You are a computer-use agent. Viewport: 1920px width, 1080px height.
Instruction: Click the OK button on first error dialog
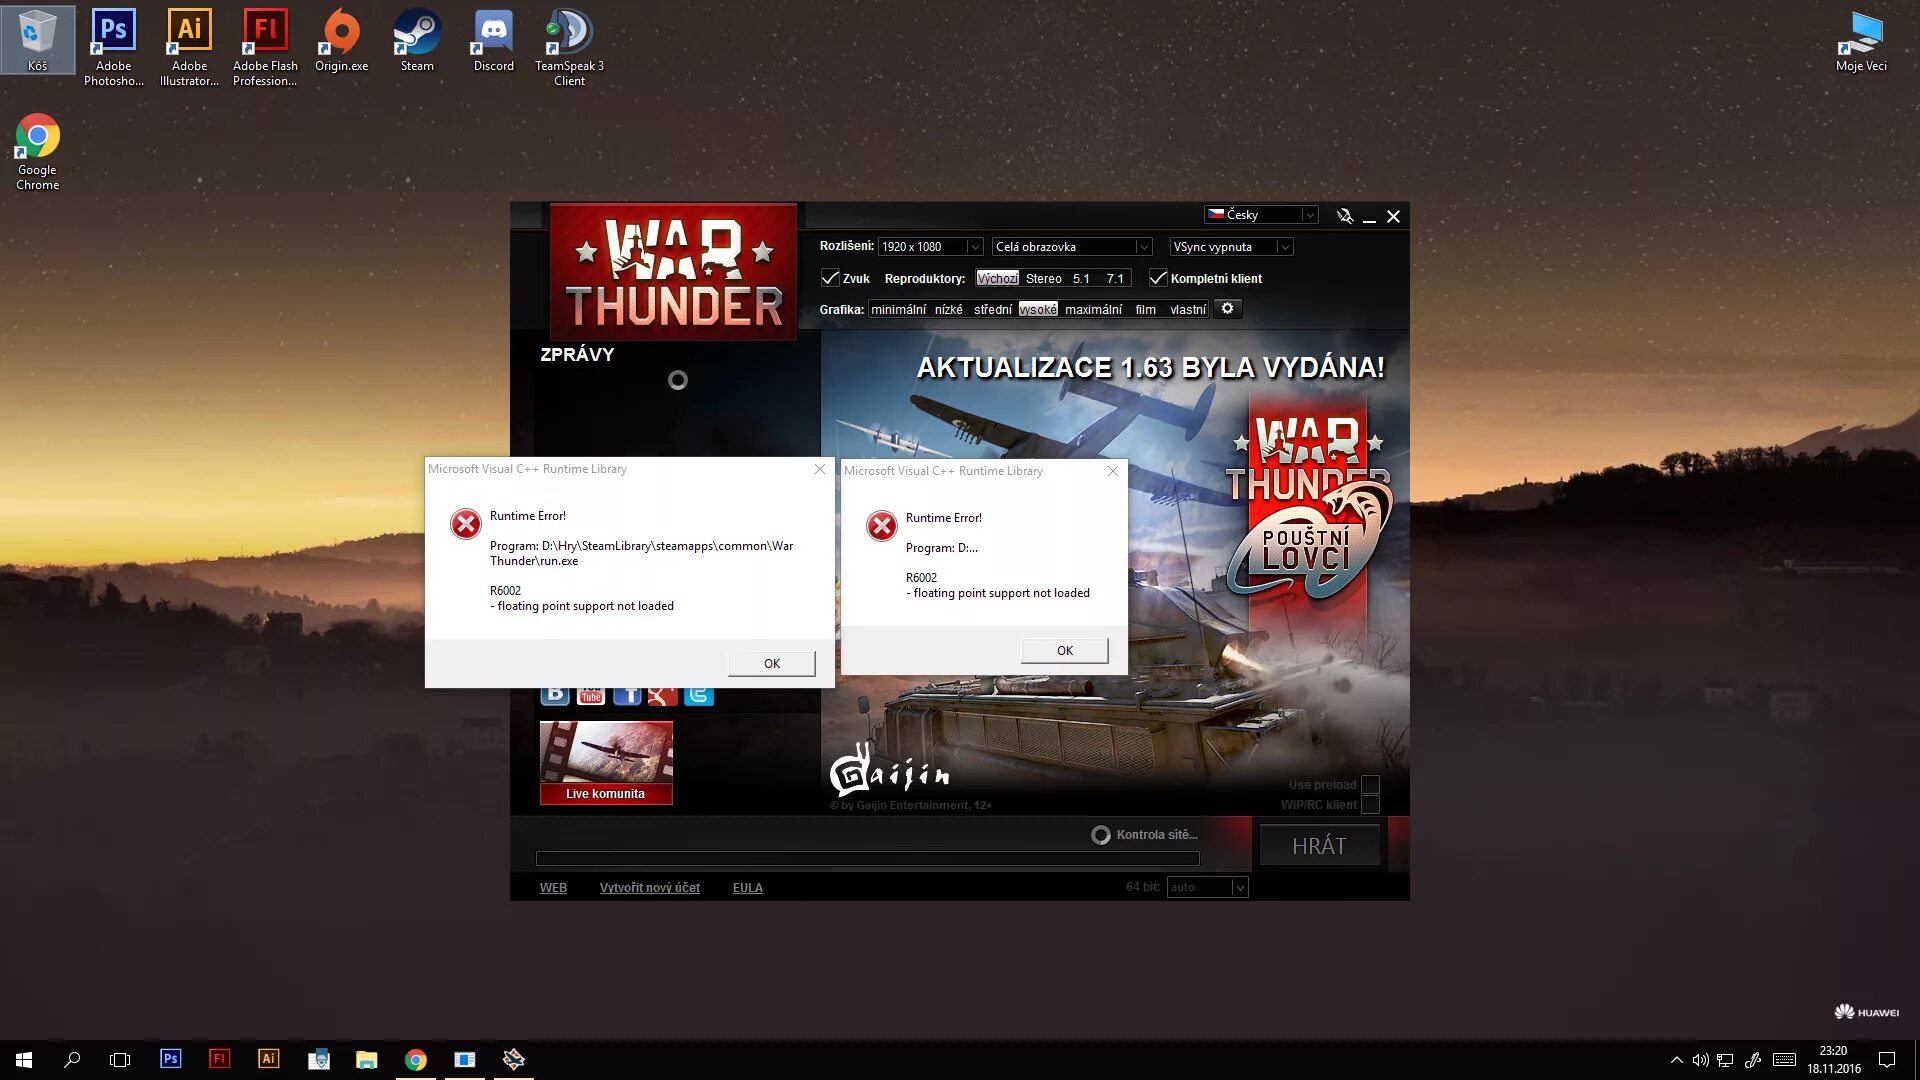[x=771, y=662]
